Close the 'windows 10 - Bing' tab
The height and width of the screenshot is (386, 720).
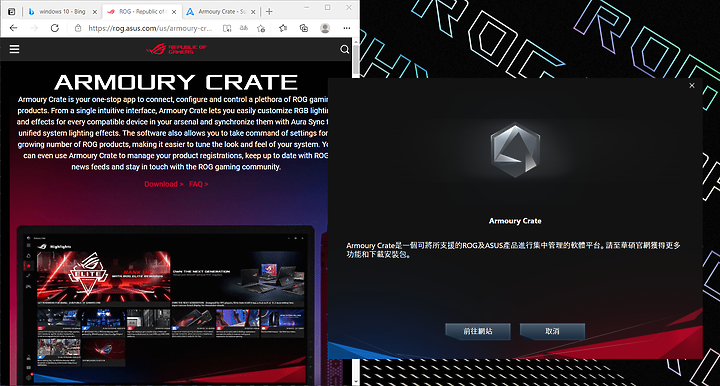(x=95, y=12)
